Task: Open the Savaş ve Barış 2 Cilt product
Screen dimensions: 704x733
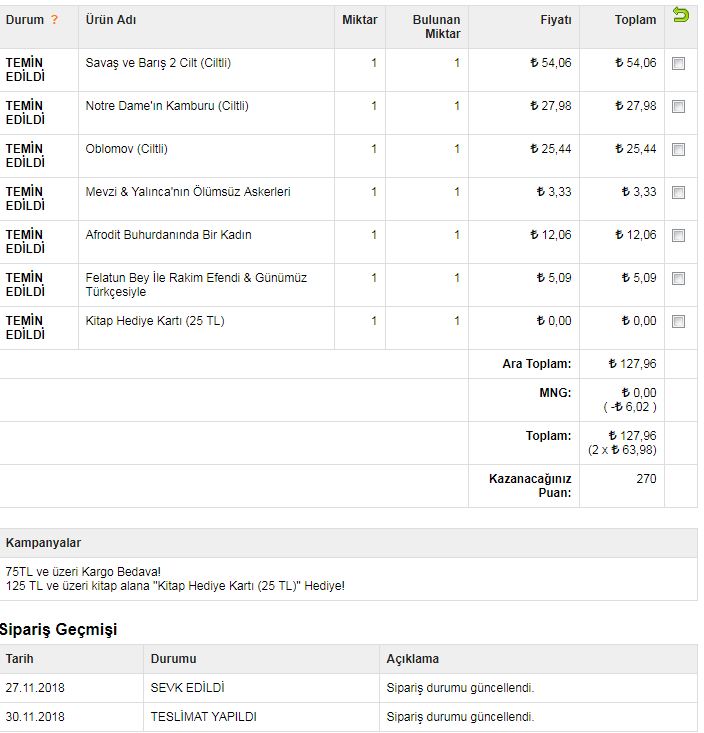Action: [x=158, y=63]
